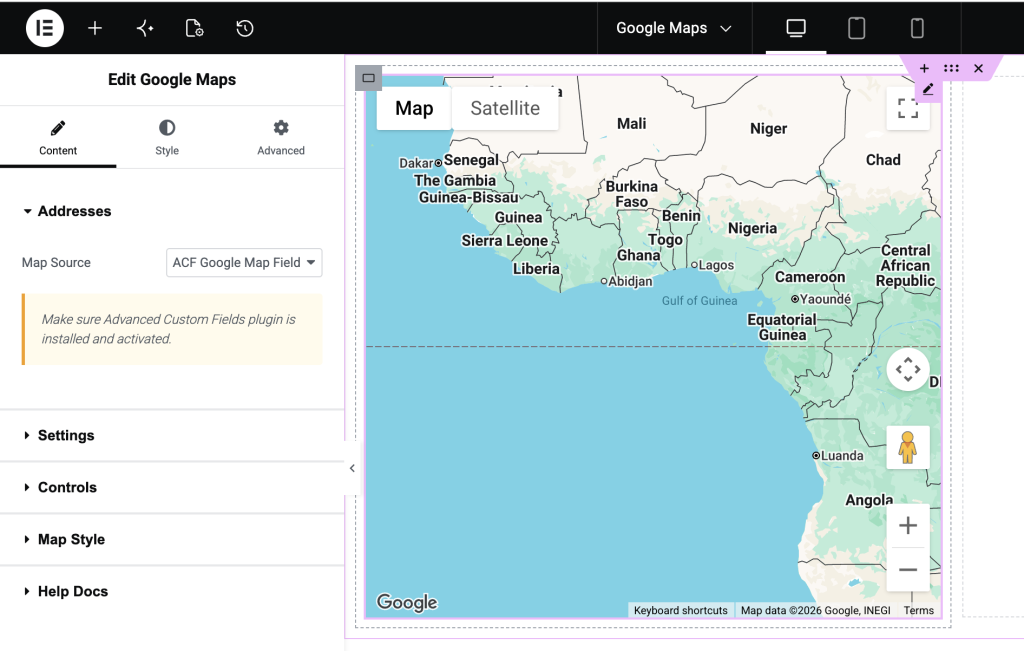This screenshot has width=1024, height=651.
Task: Click the Chad country label
Action: 883,160
